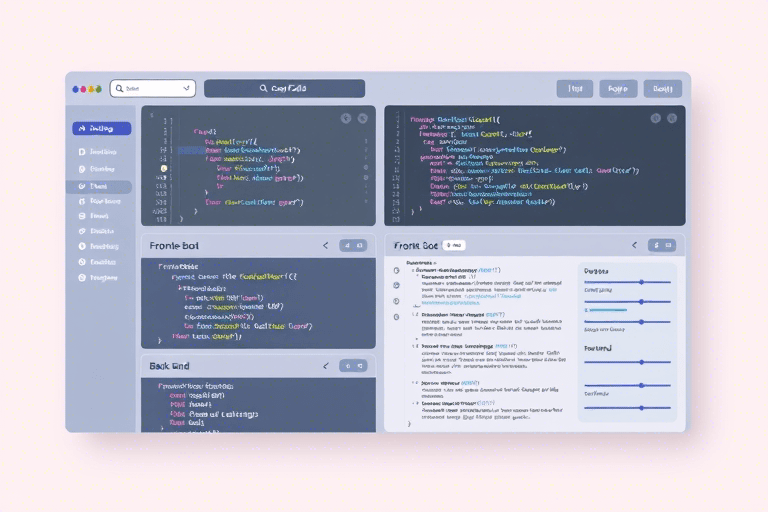Viewport: 768px width, 512px height.
Task: Click the first round icon in top-left code panel
Action: [346, 118]
